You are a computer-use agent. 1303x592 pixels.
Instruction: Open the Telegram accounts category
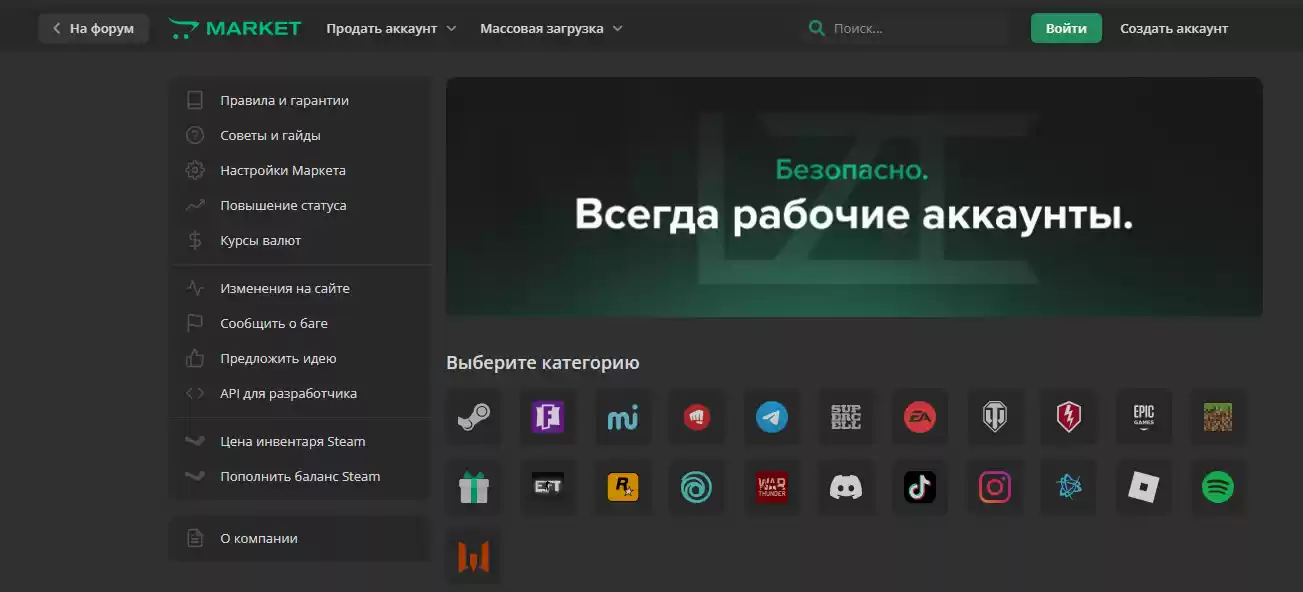pyautogui.click(x=772, y=417)
